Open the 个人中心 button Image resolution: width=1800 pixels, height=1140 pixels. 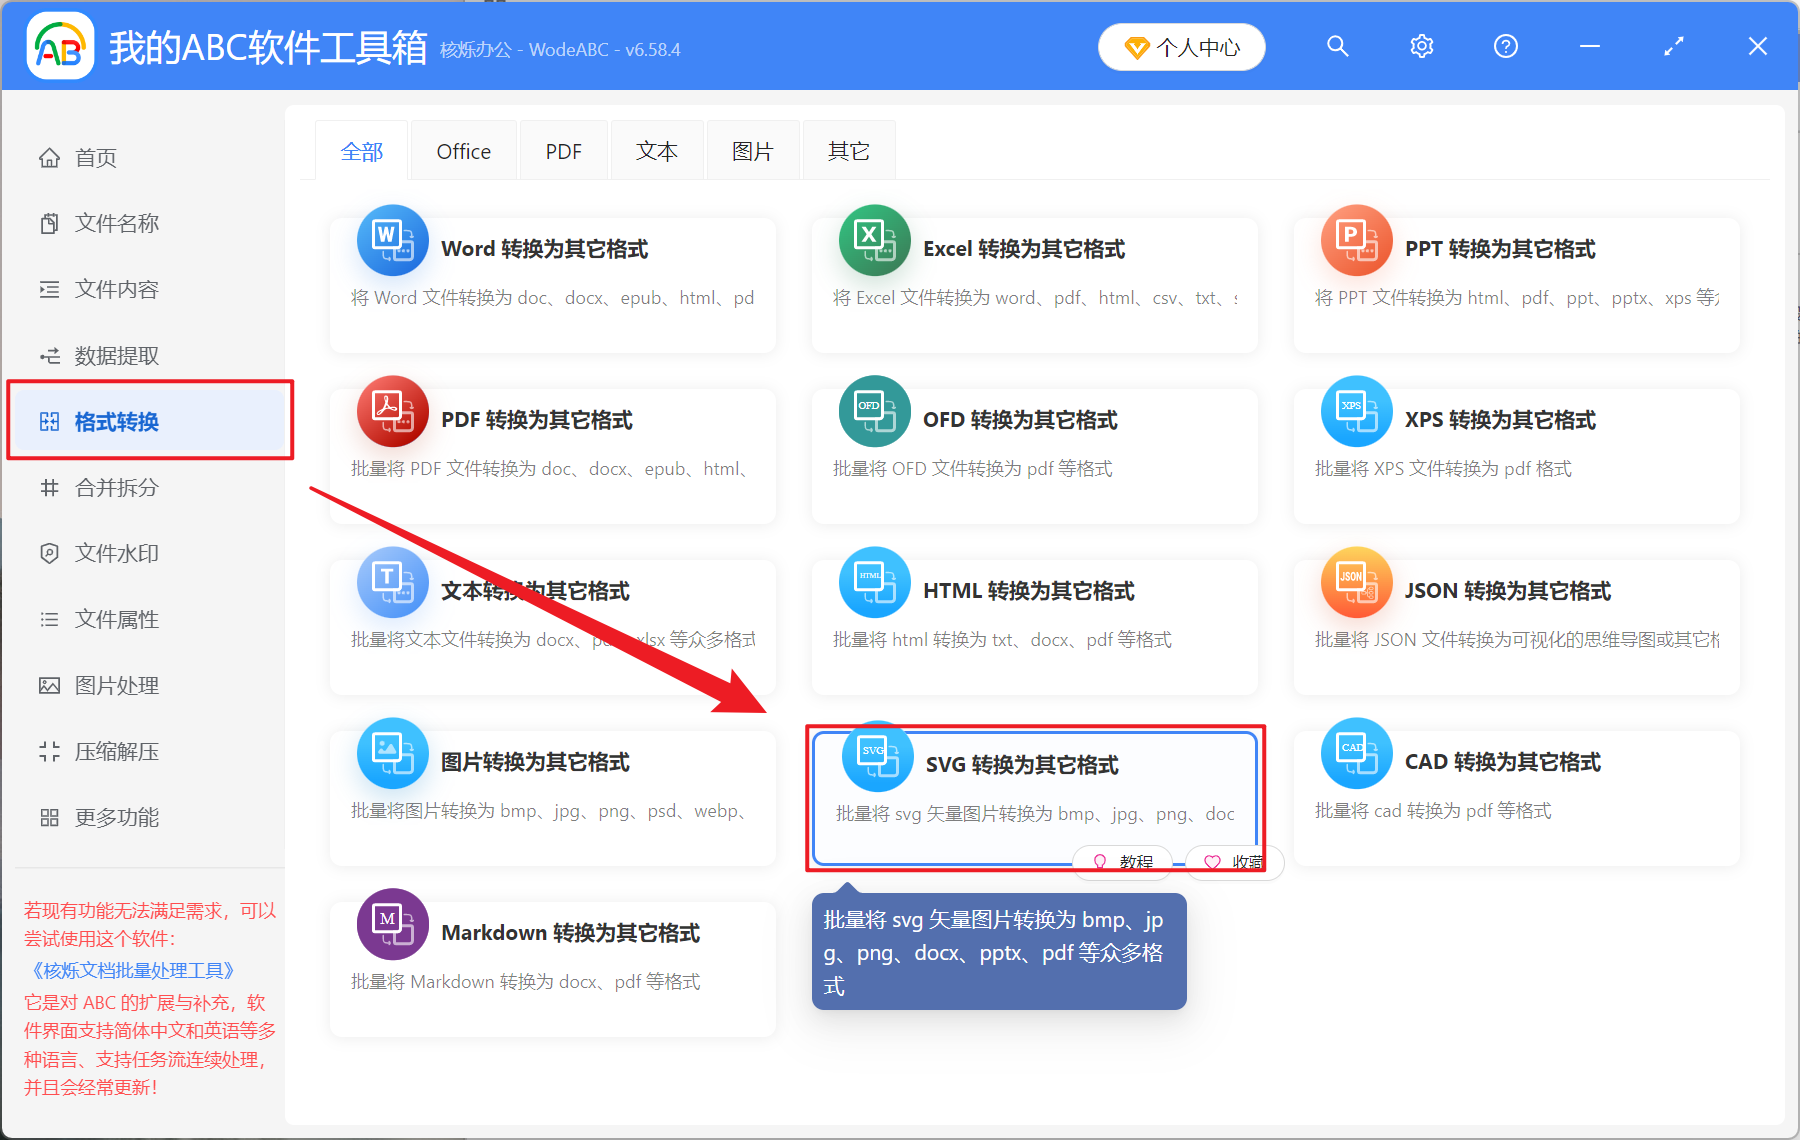(x=1181, y=46)
